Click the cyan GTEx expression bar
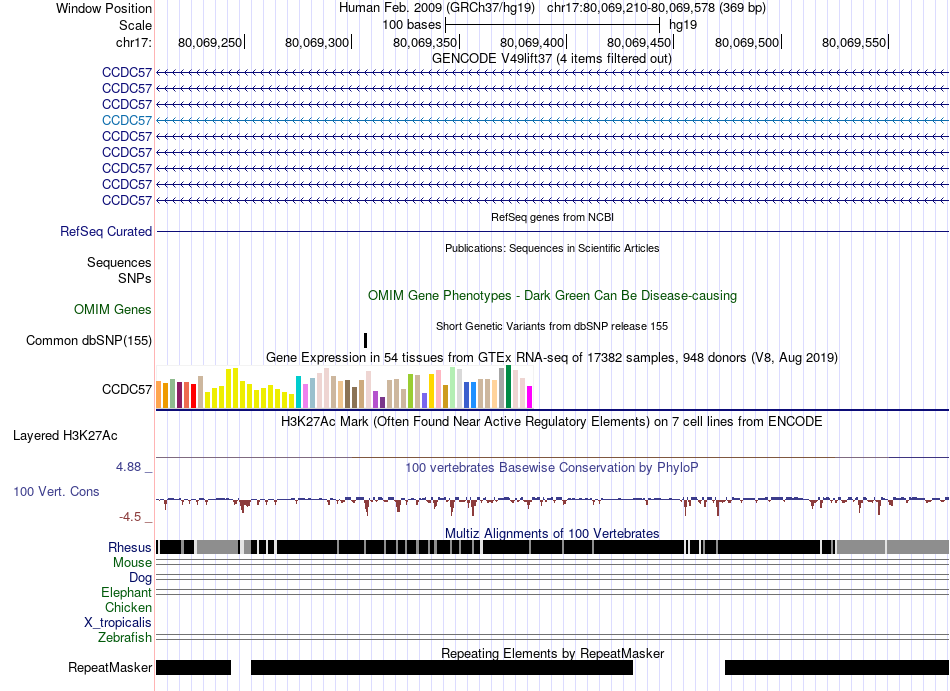 (298, 392)
